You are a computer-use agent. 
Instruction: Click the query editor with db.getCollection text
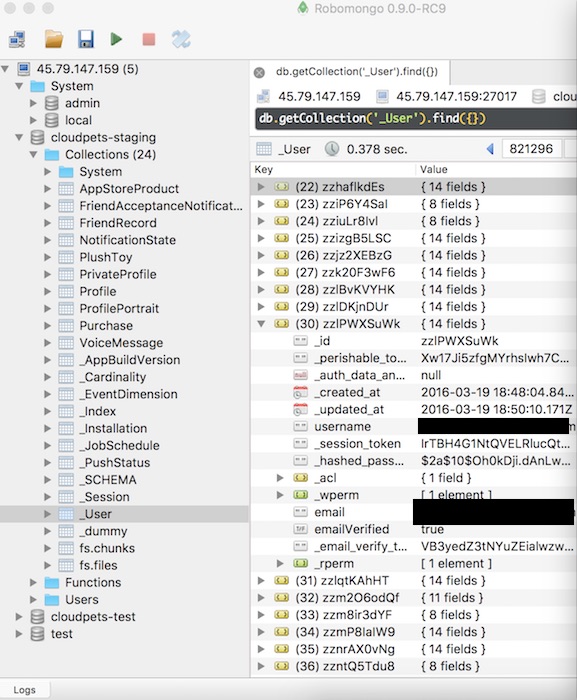(x=416, y=119)
